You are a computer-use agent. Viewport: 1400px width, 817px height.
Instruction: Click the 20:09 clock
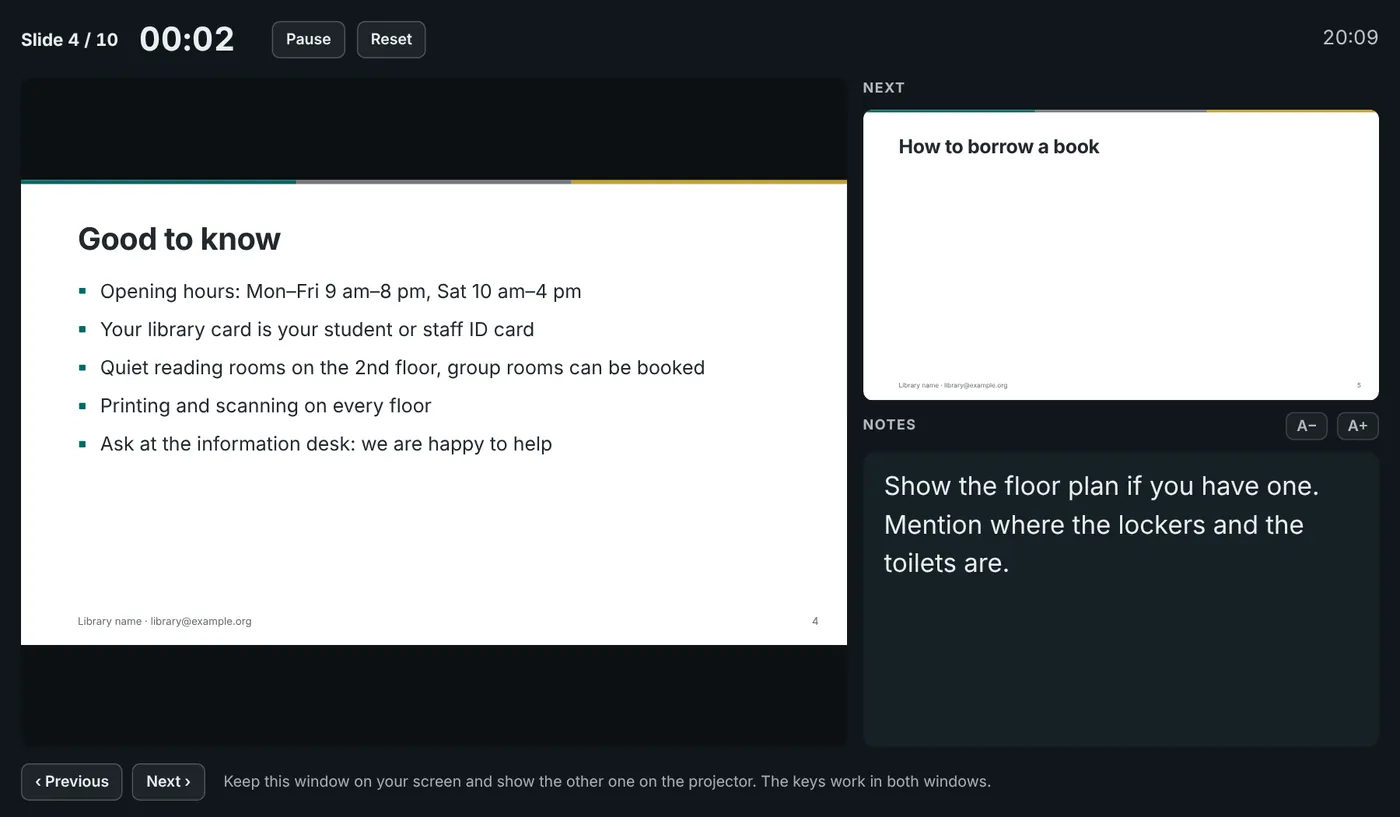click(1350, 38)
